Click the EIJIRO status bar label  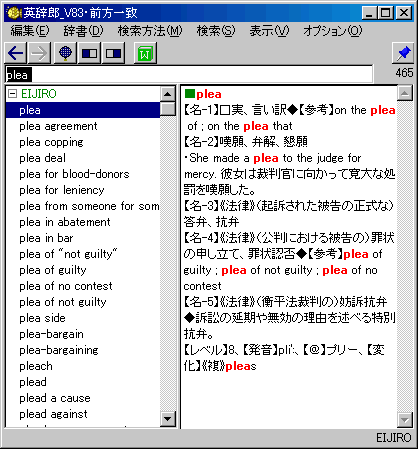(394, 438)
